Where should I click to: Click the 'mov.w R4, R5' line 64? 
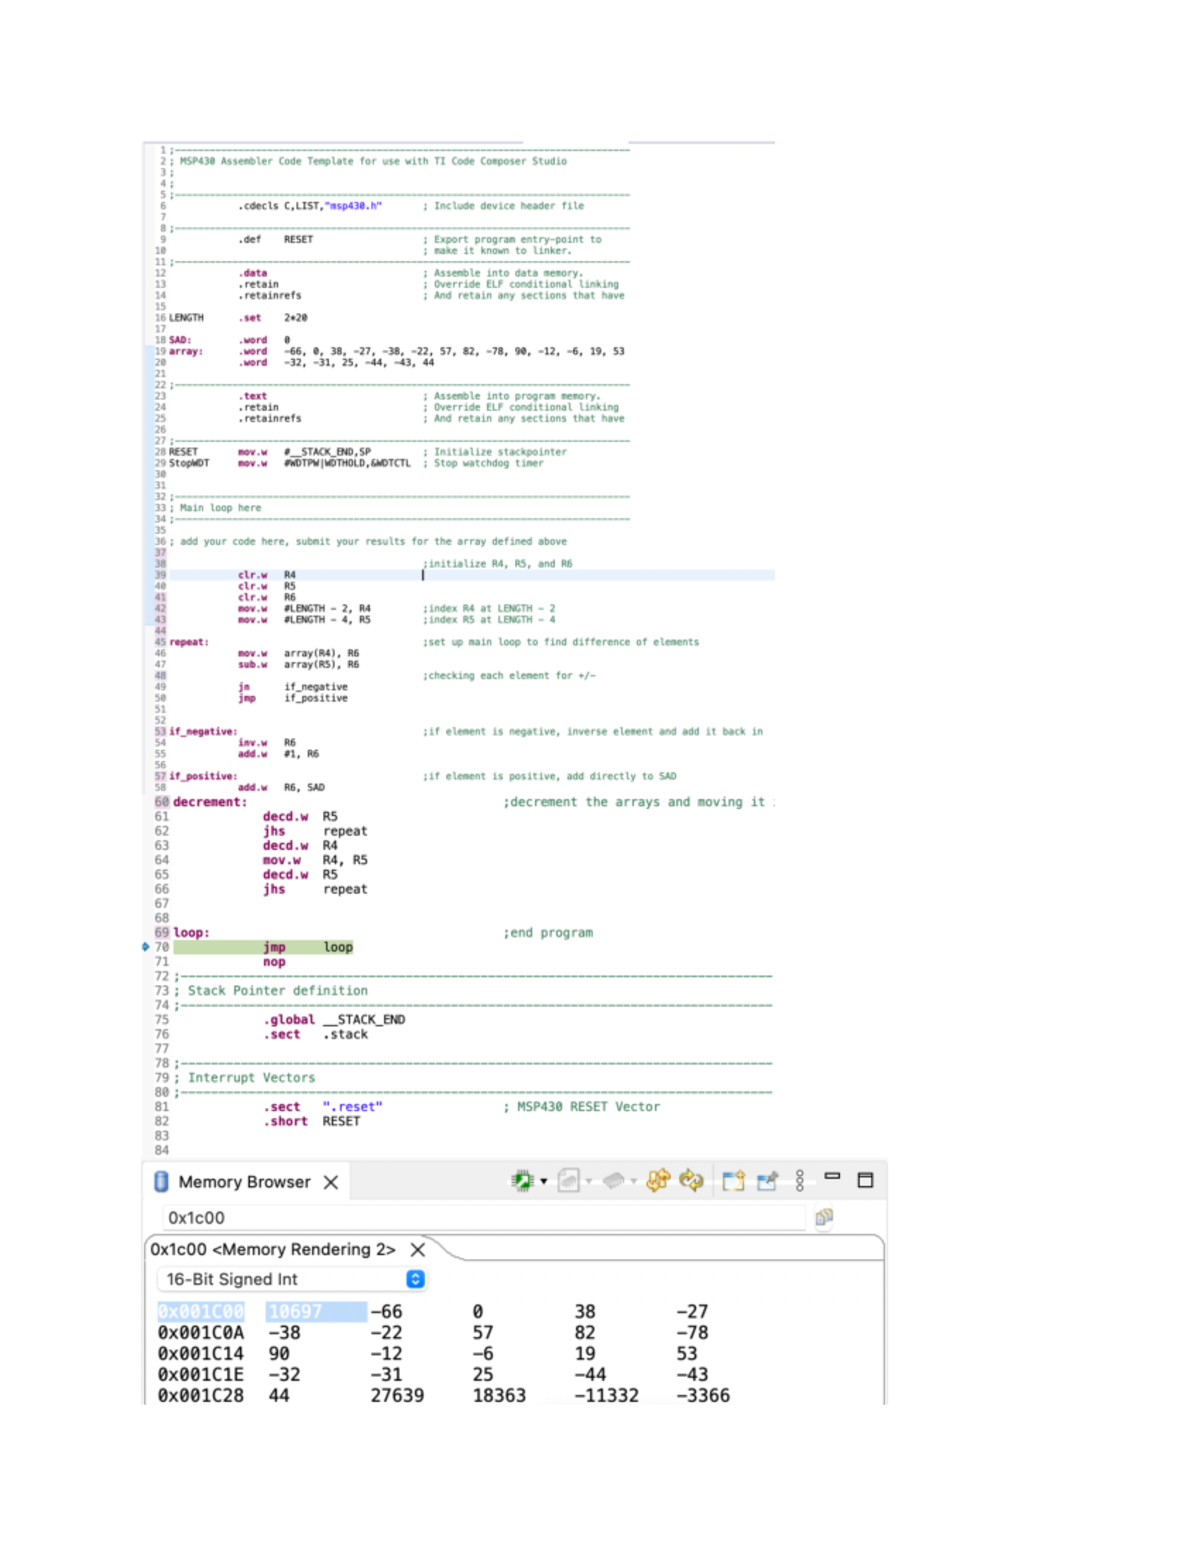point(315,860)
